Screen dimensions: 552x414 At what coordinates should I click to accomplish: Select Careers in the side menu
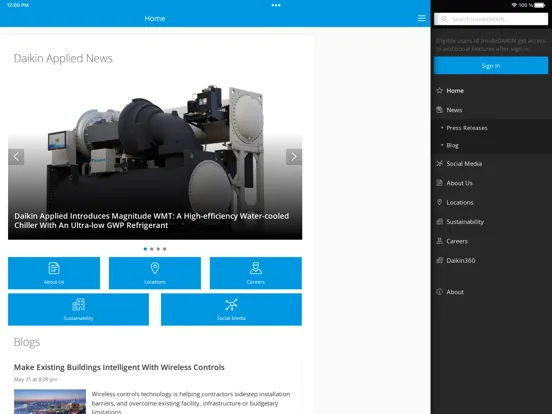[457, 241]
